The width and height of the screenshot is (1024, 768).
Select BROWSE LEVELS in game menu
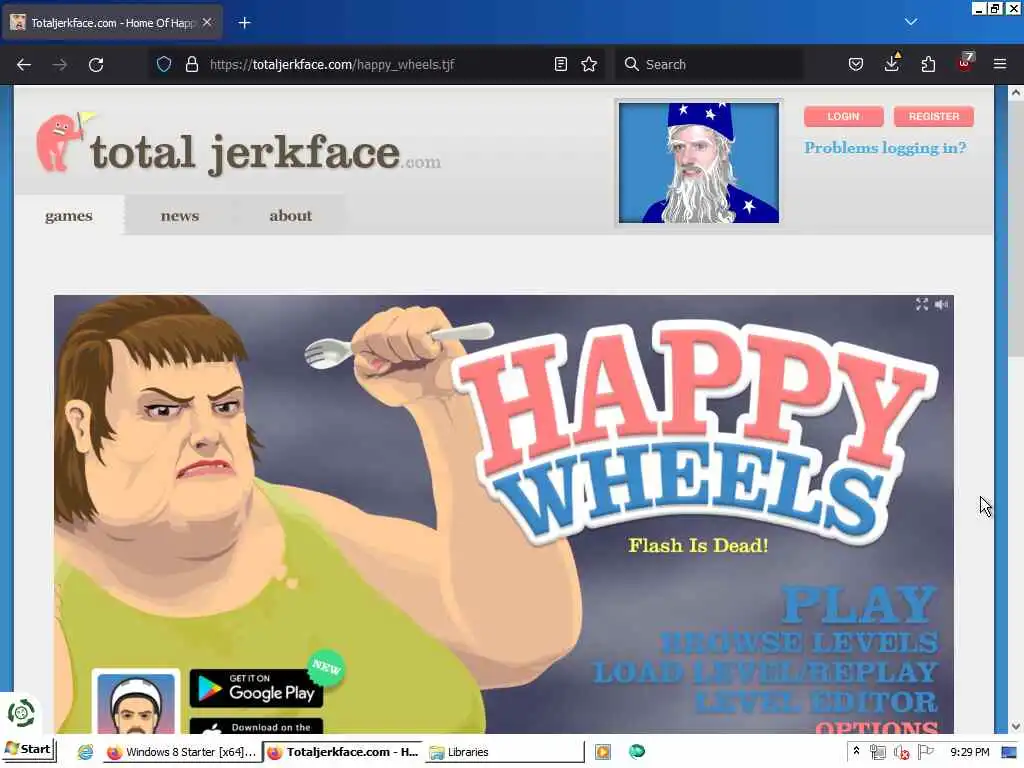point(799,642)
